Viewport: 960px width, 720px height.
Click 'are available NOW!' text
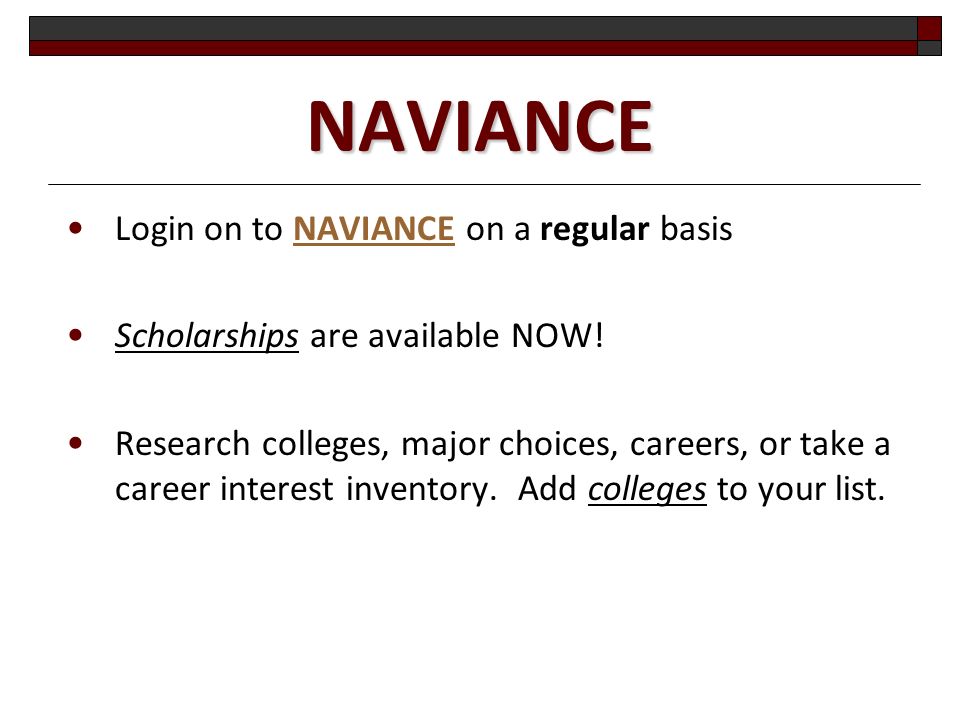click(457, 336)
